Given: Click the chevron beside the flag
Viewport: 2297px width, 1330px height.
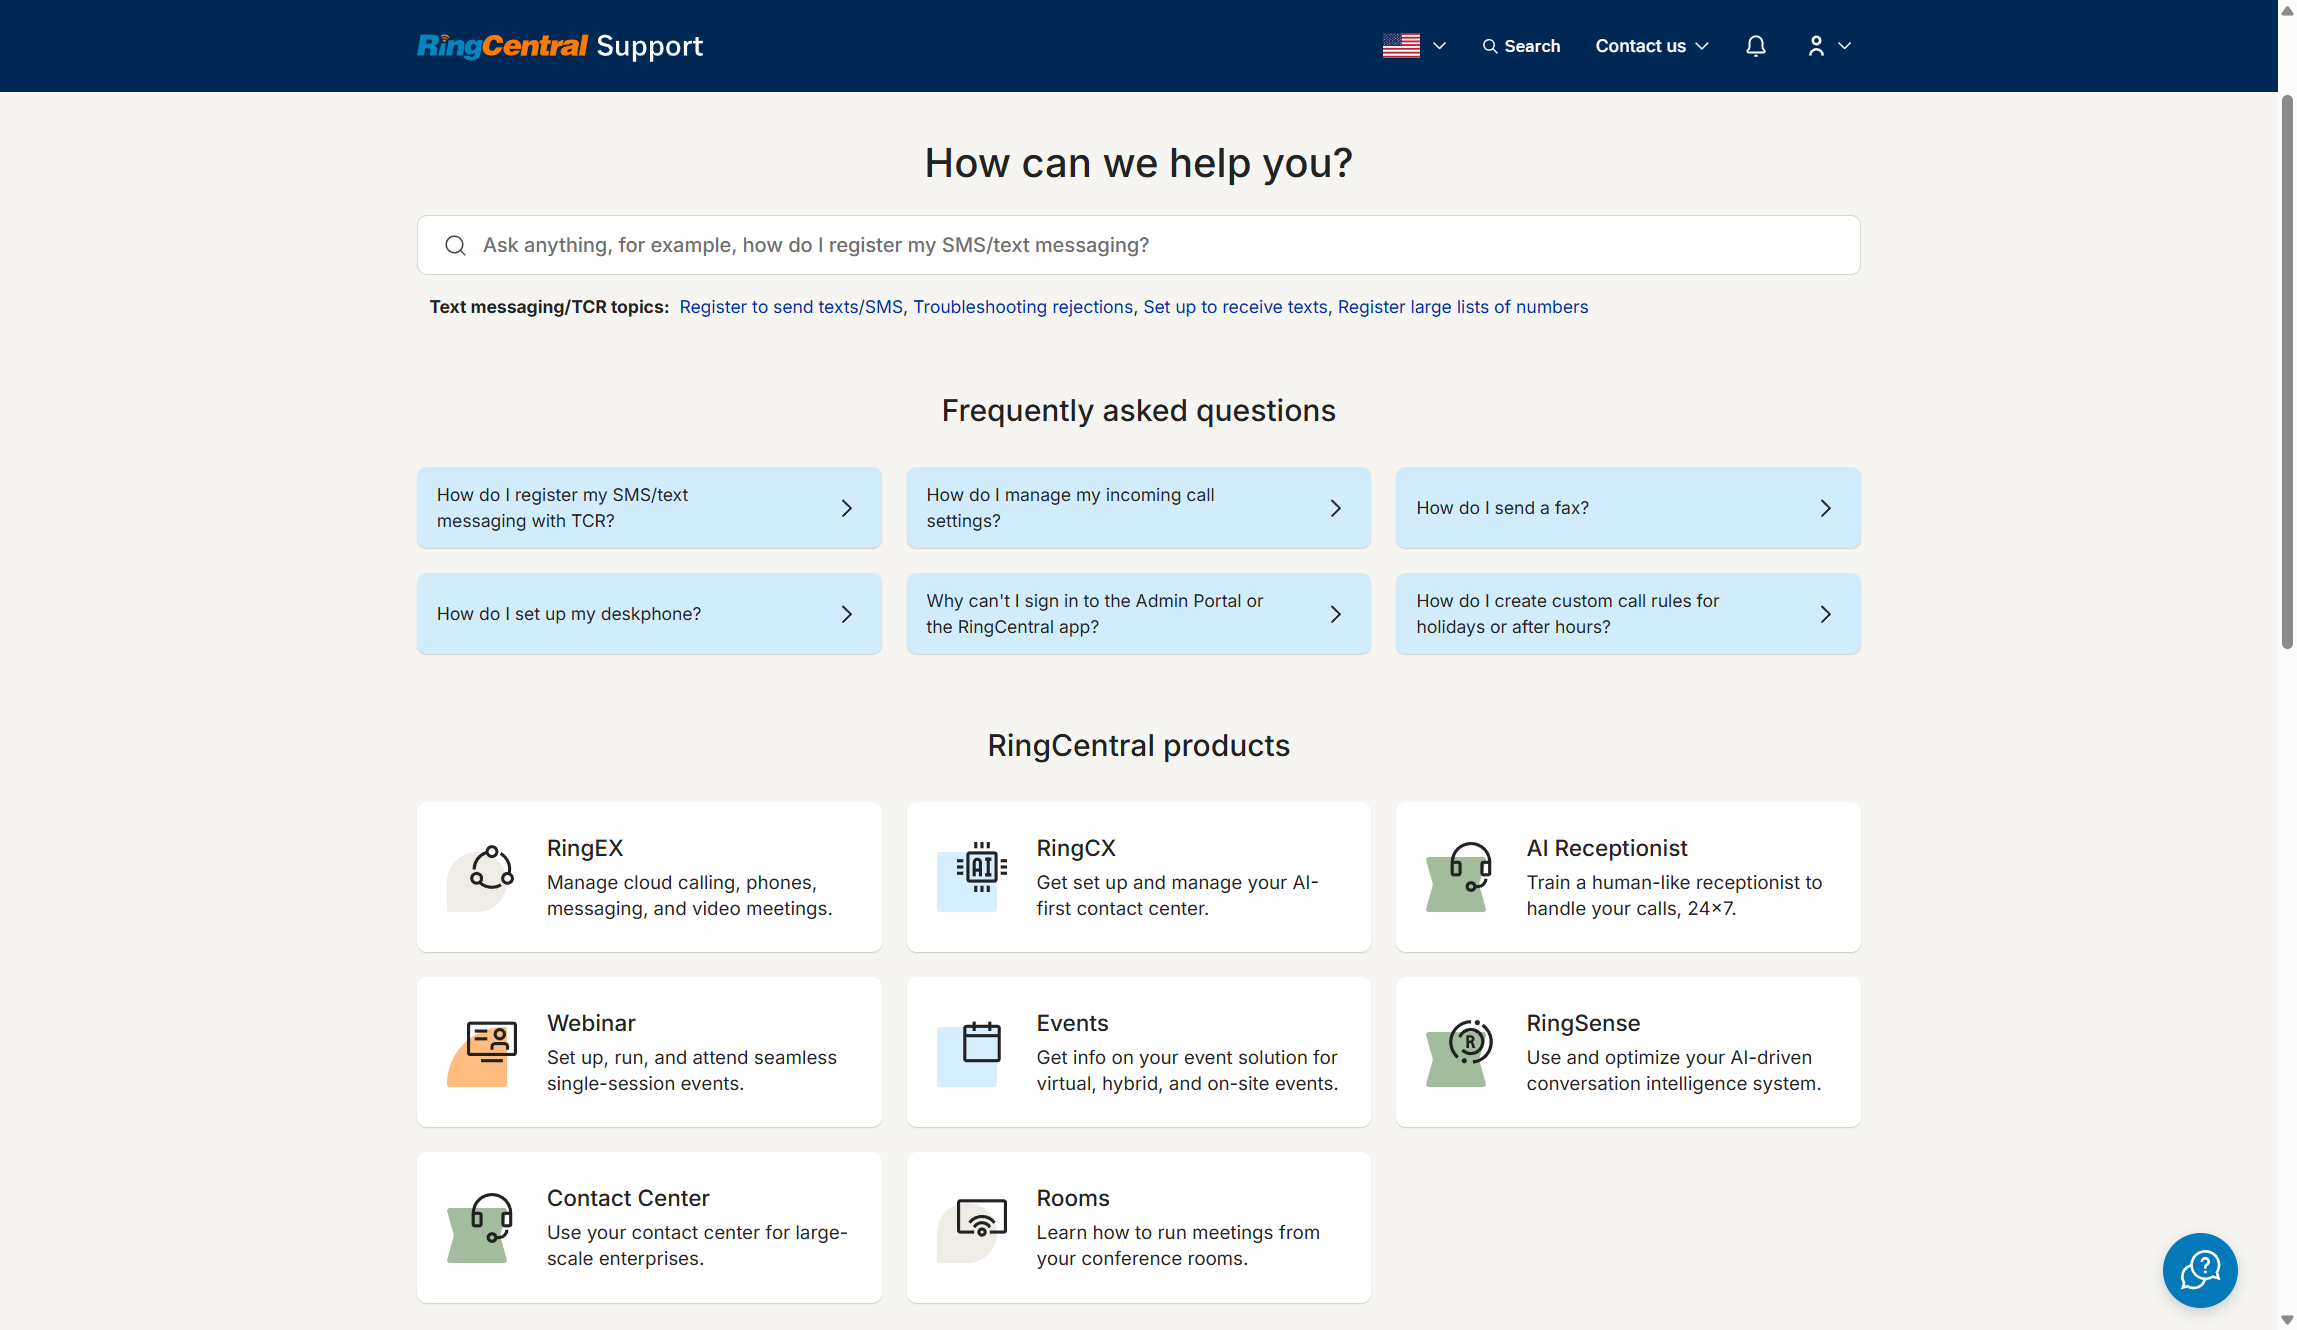Looking at the screenshot, I should tap(1440, 46).
